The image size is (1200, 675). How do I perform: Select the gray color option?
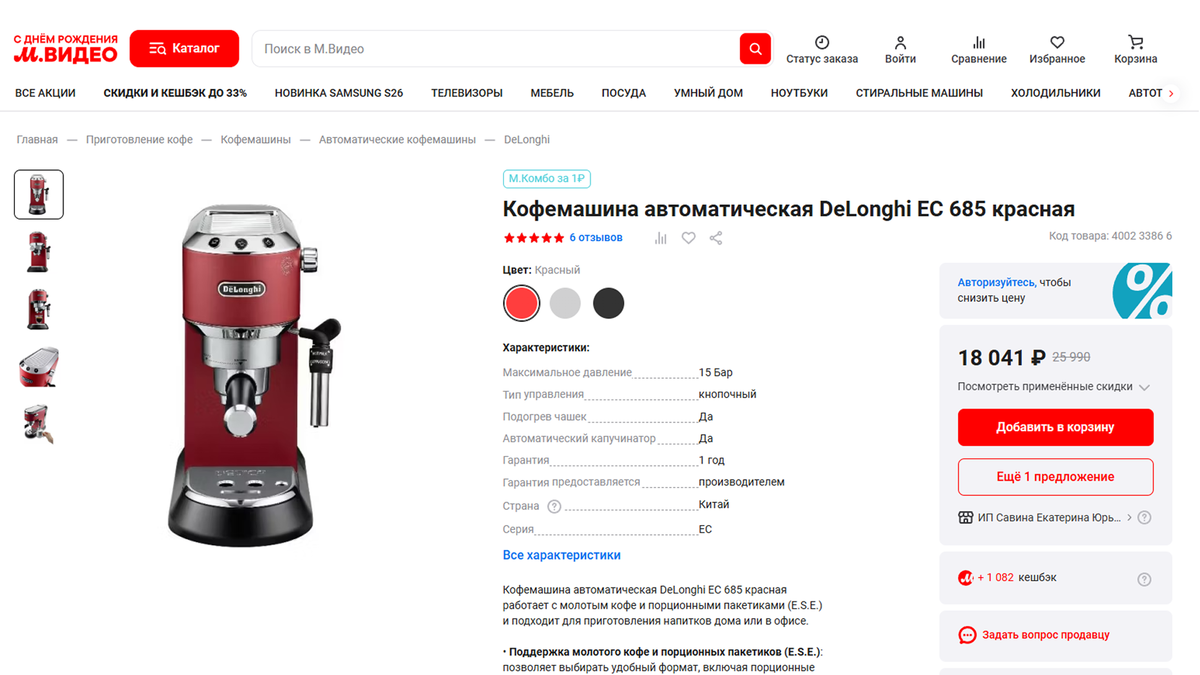565,303
